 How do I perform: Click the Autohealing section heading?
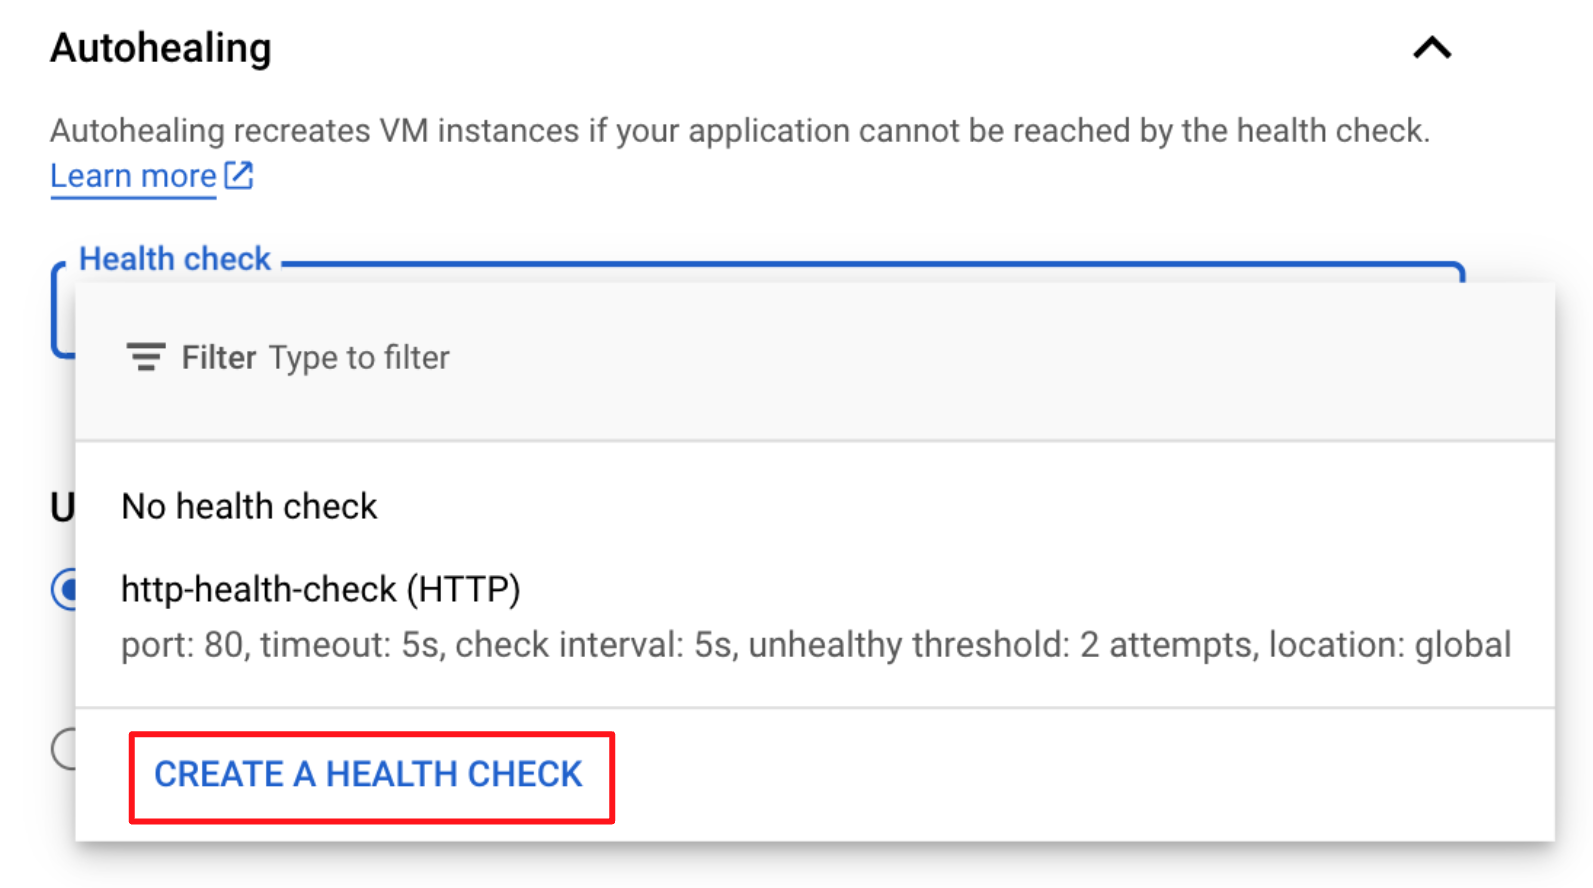click(161, 48)
